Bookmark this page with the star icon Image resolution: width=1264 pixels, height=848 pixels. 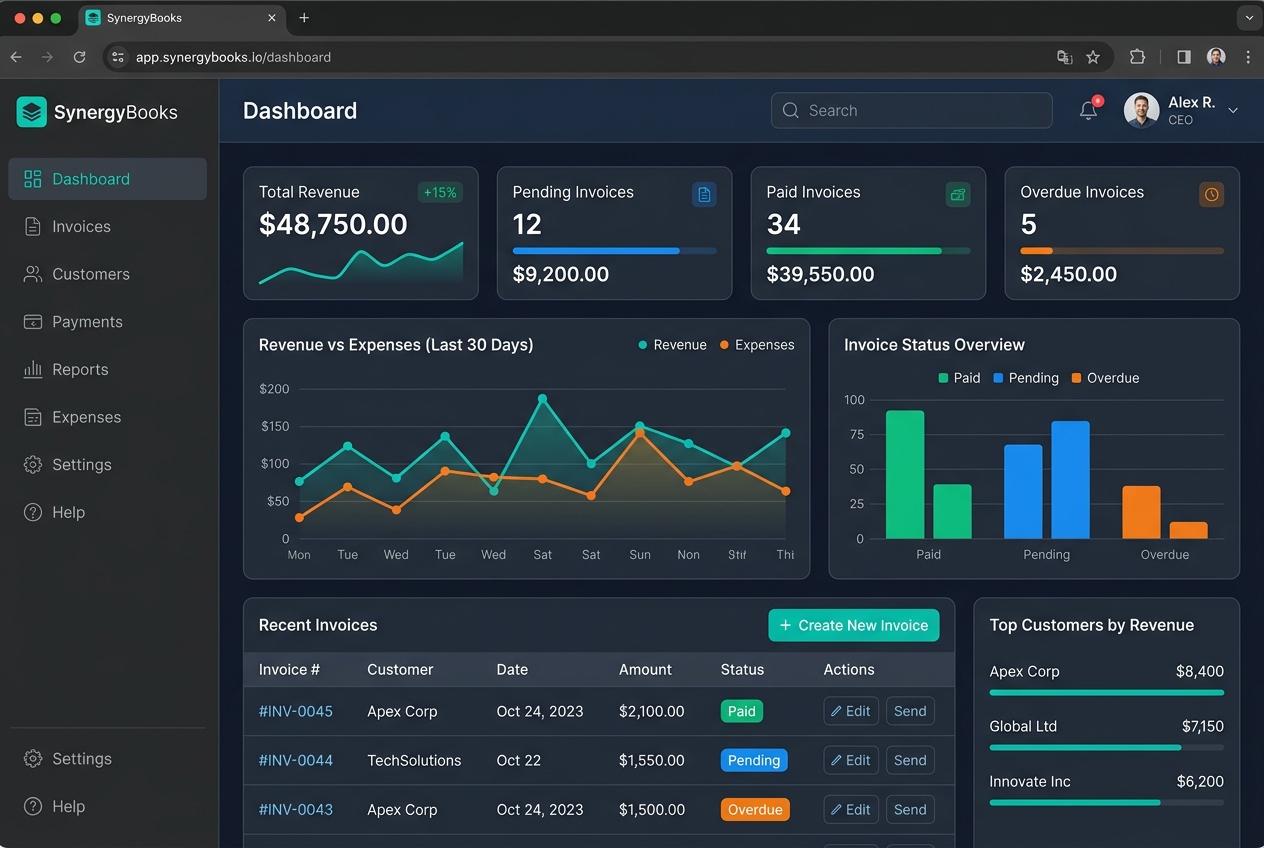(x=1093, y=57)
